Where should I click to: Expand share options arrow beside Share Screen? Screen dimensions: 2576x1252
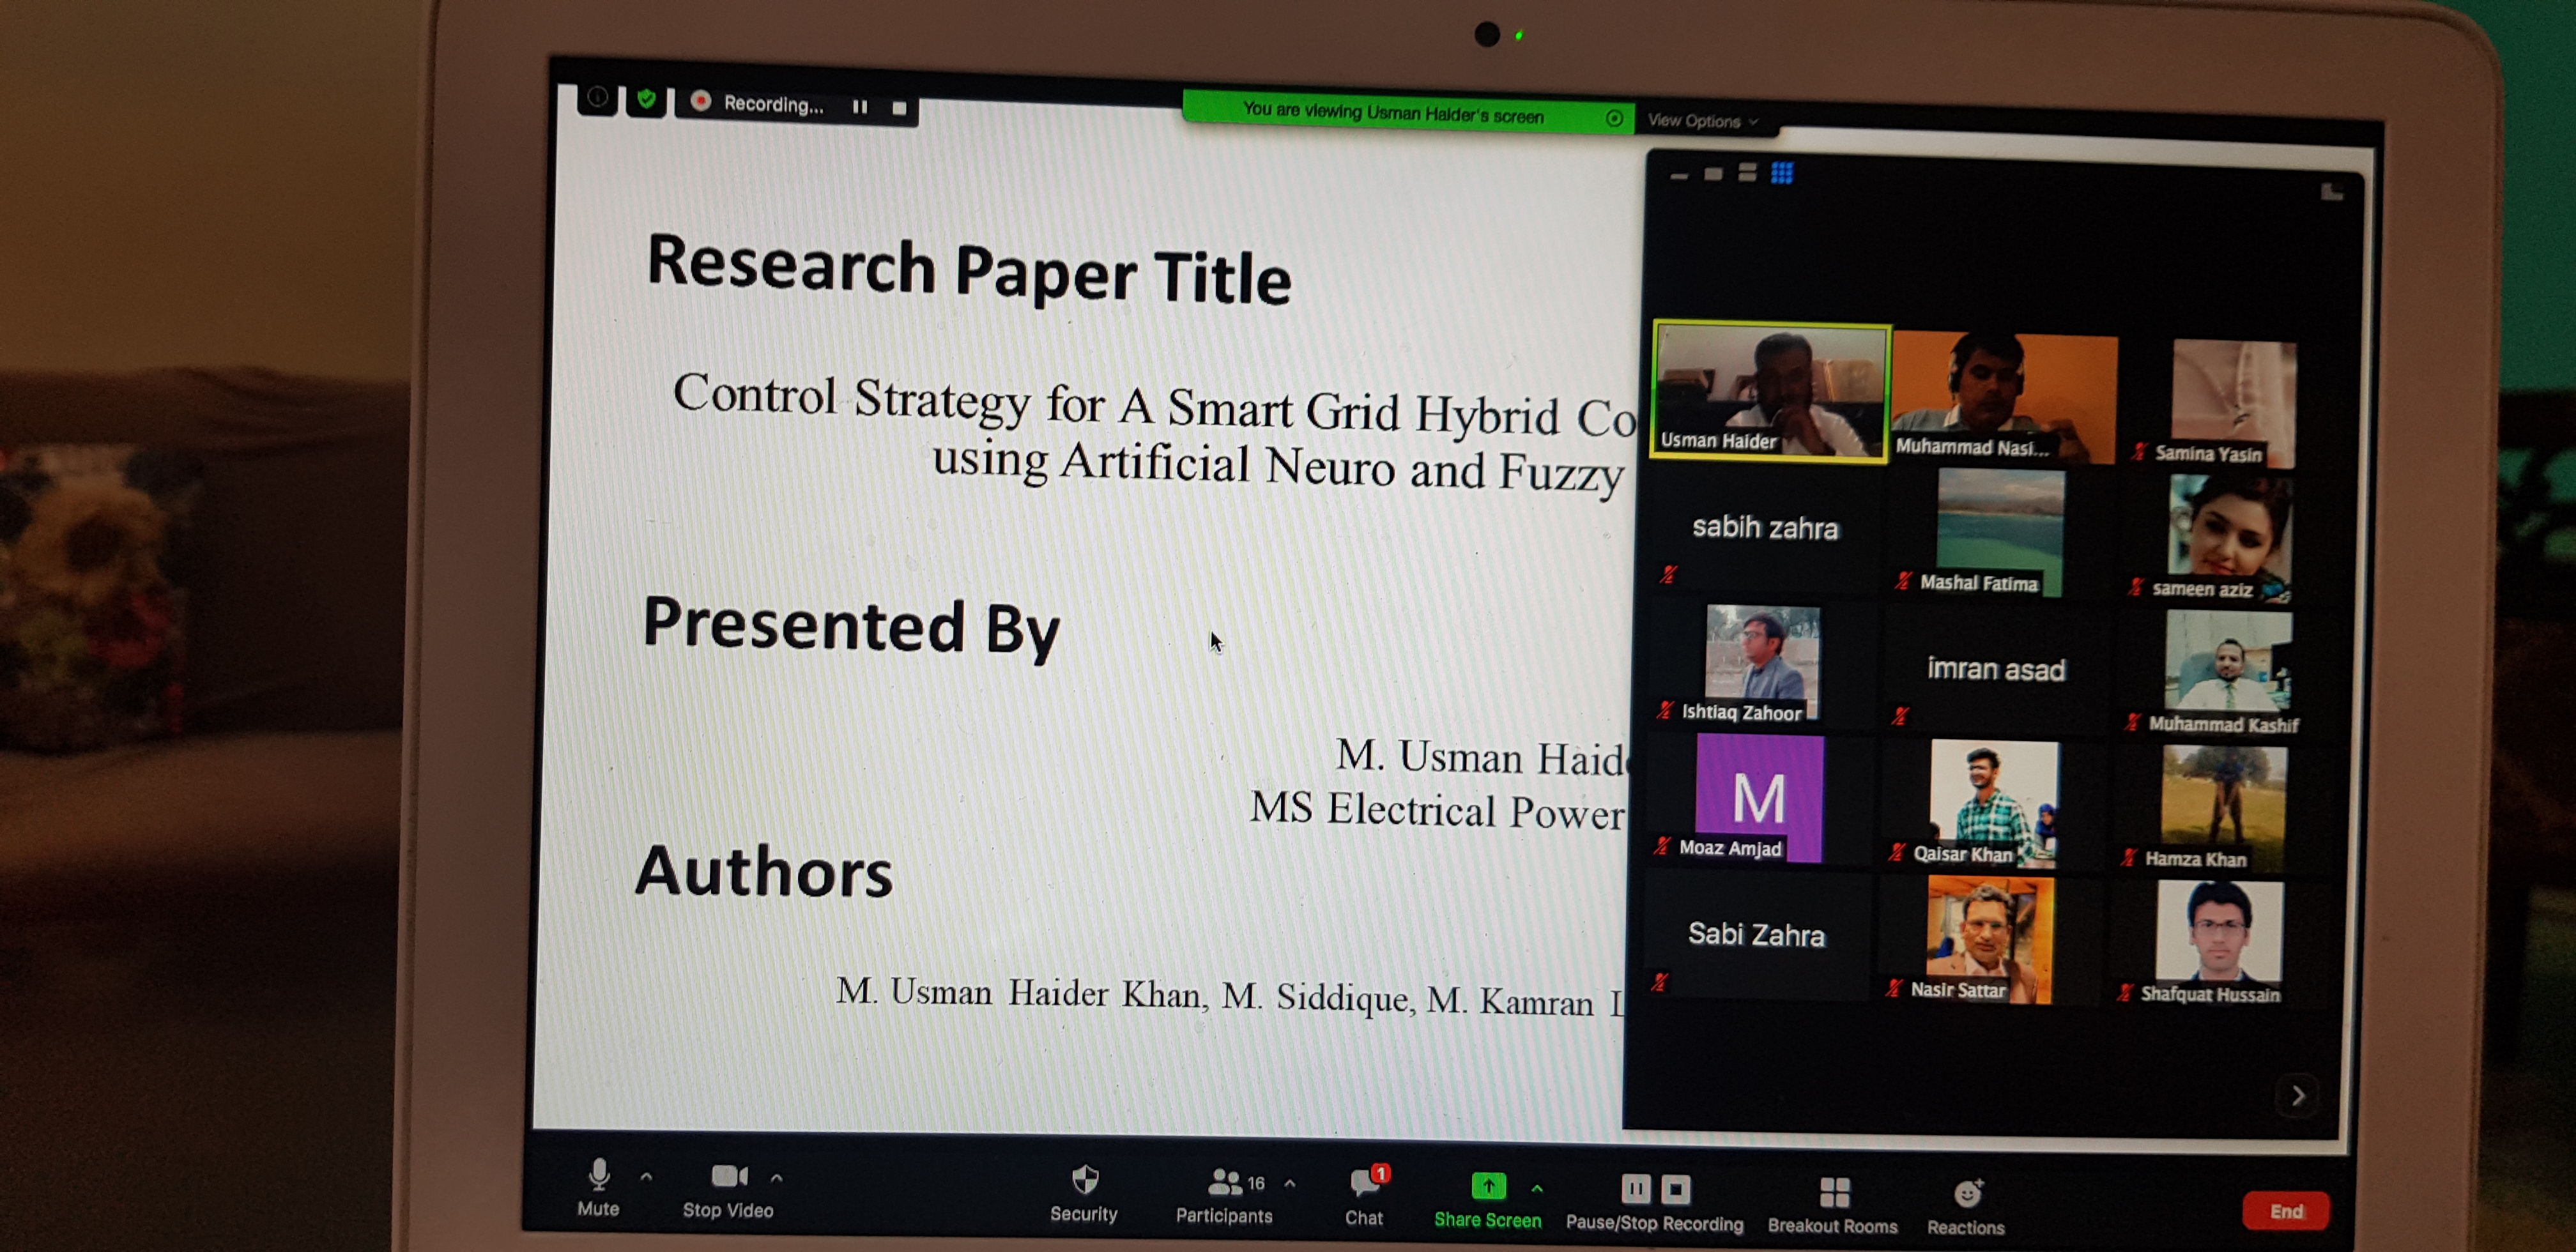[x=1537, y=1189]
